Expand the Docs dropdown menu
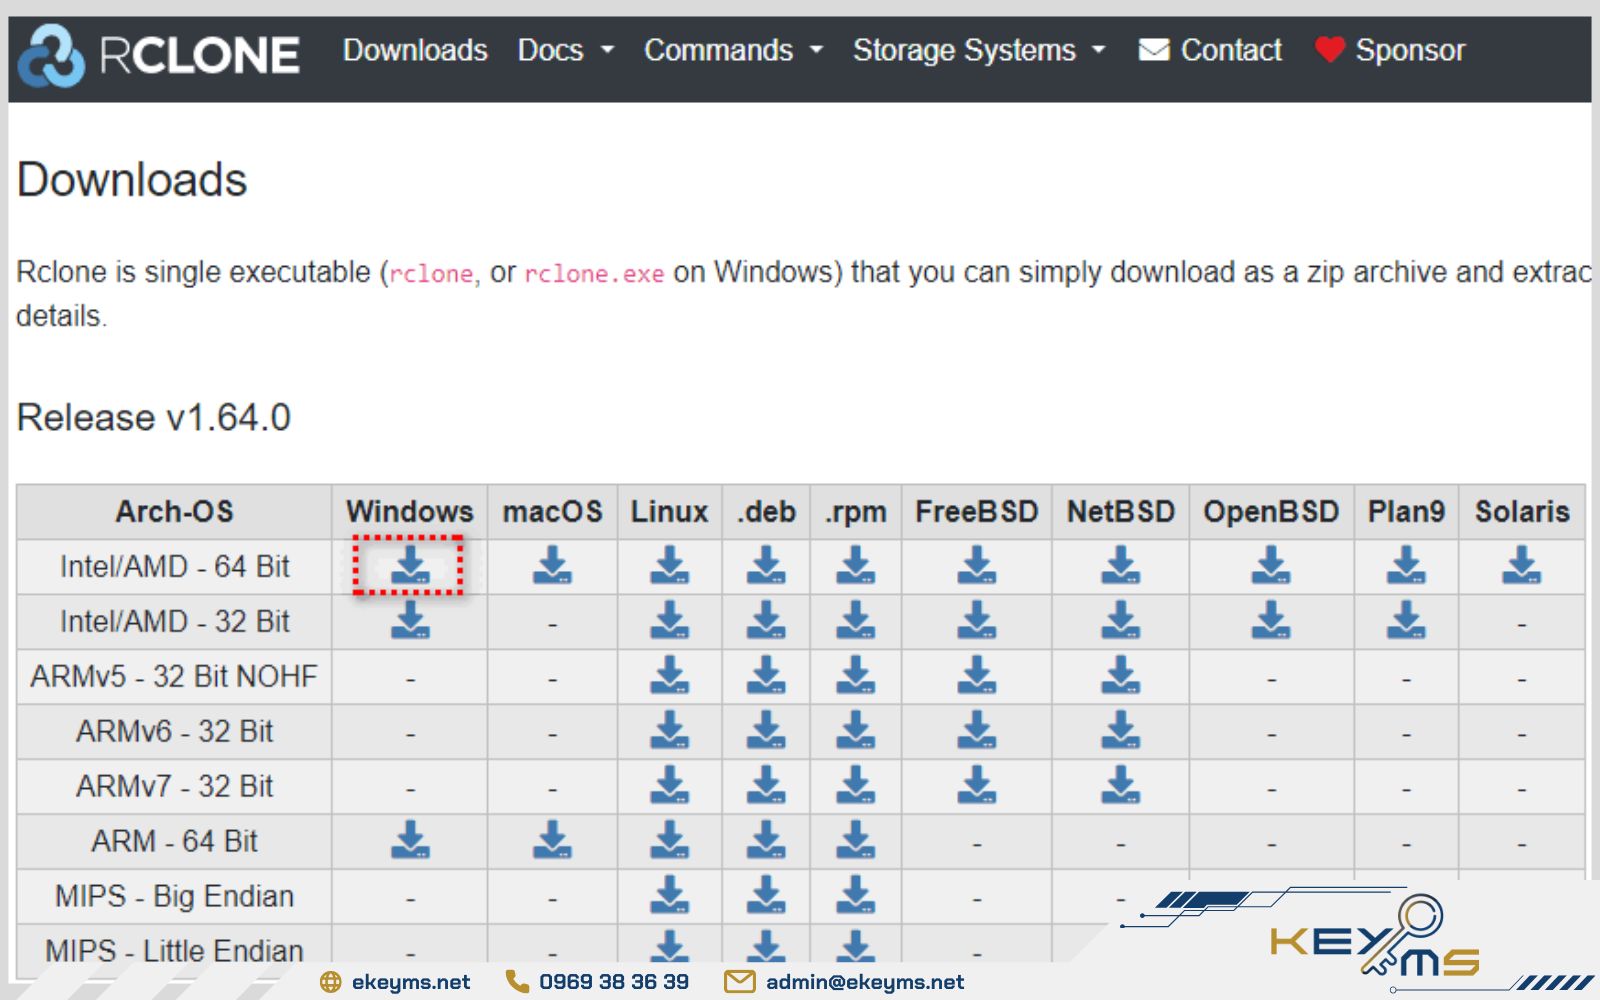1600x1000 pixels. coord(565,50)
